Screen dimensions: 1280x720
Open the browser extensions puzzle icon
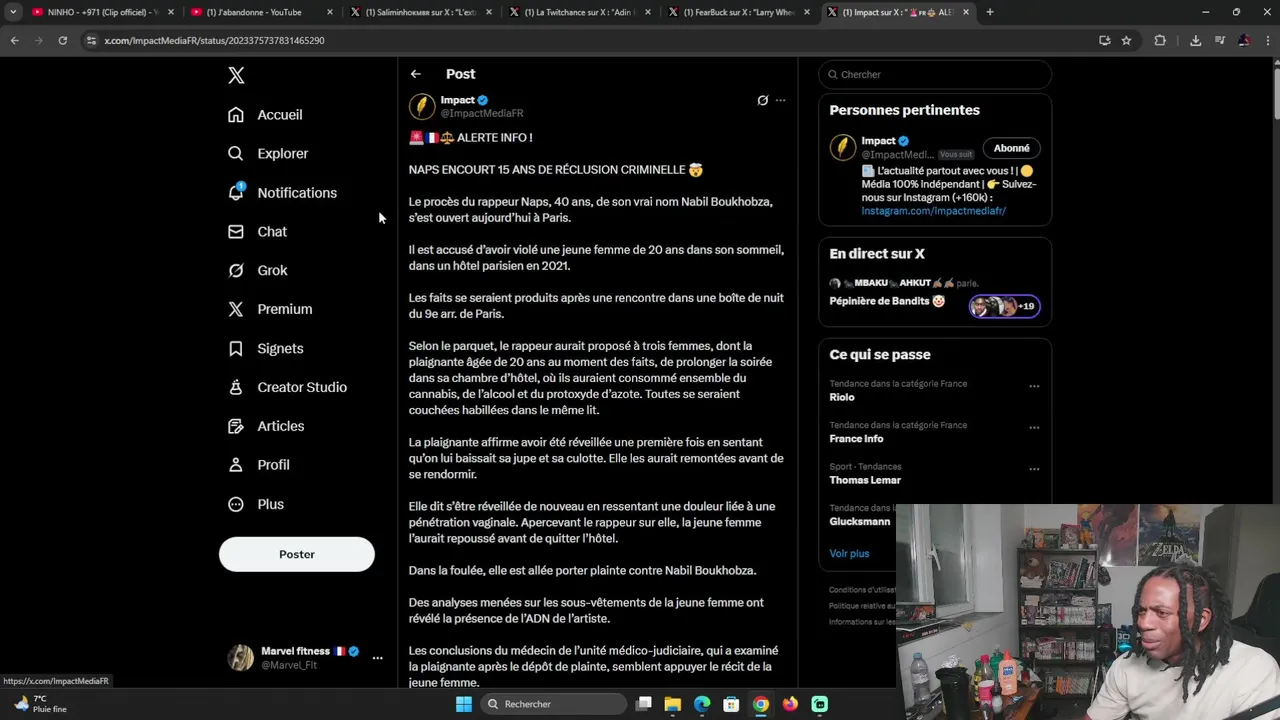pyautogui.click(x=1160, y=40)
